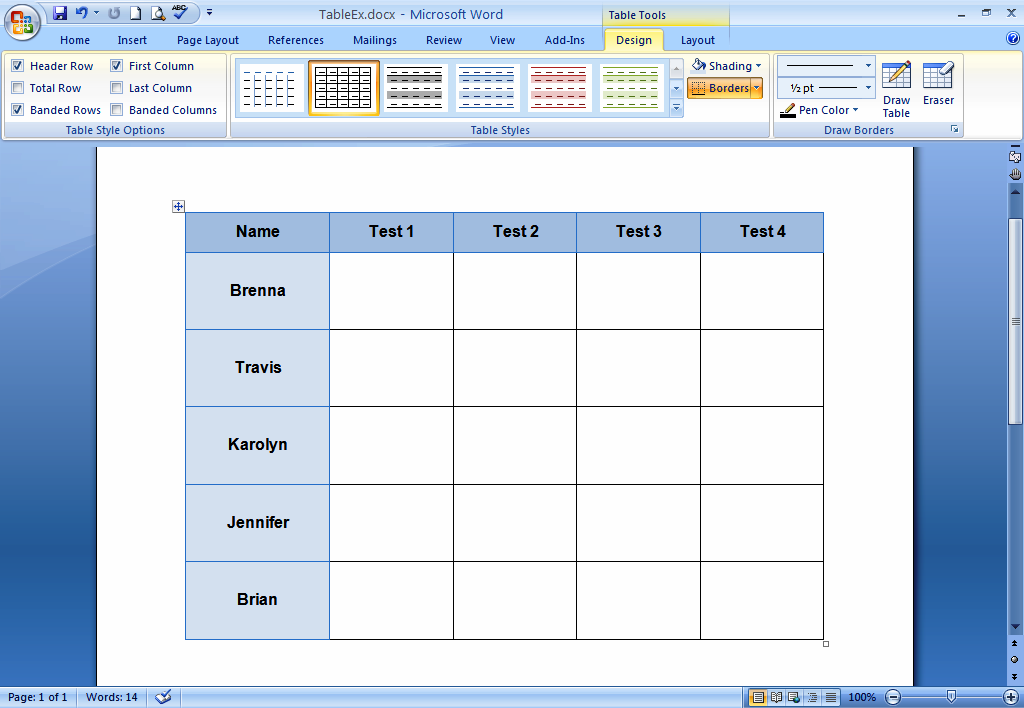Enable the Total Row checkbox

pyautogui.click(x=18, y=88)
